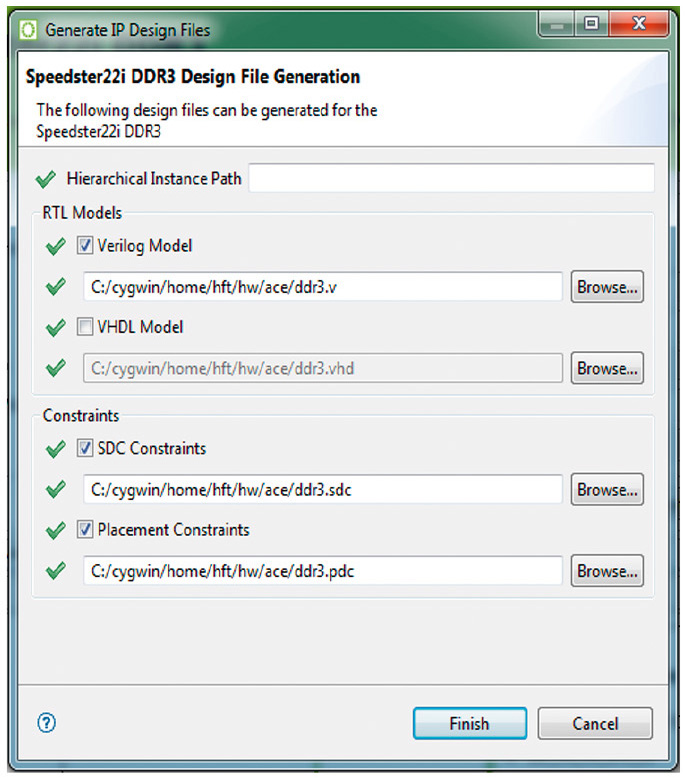Click green checkmark next to Verilog Model
This screenshot has width=685, height=778.
click(x=56, y=246)
